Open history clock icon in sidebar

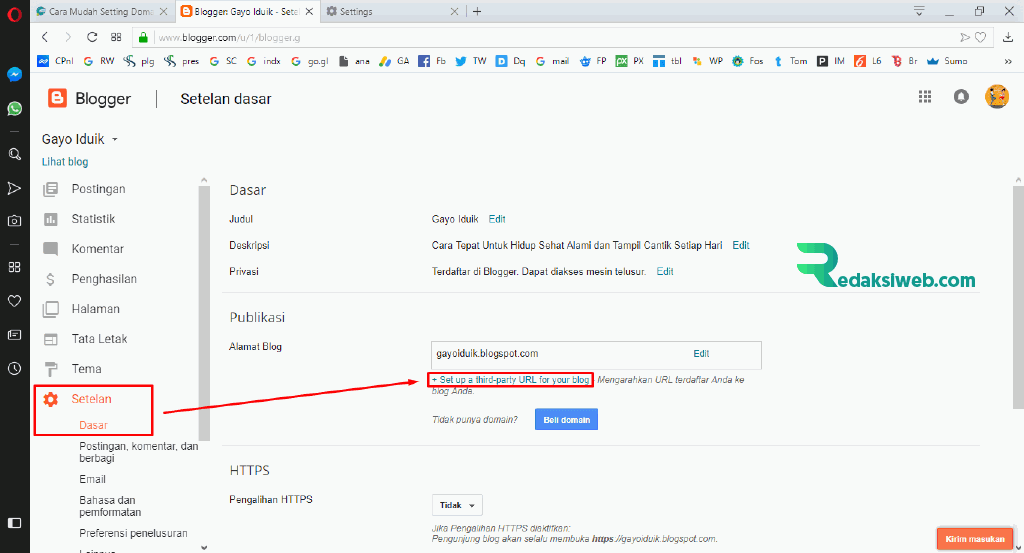(x=14, y=368)
